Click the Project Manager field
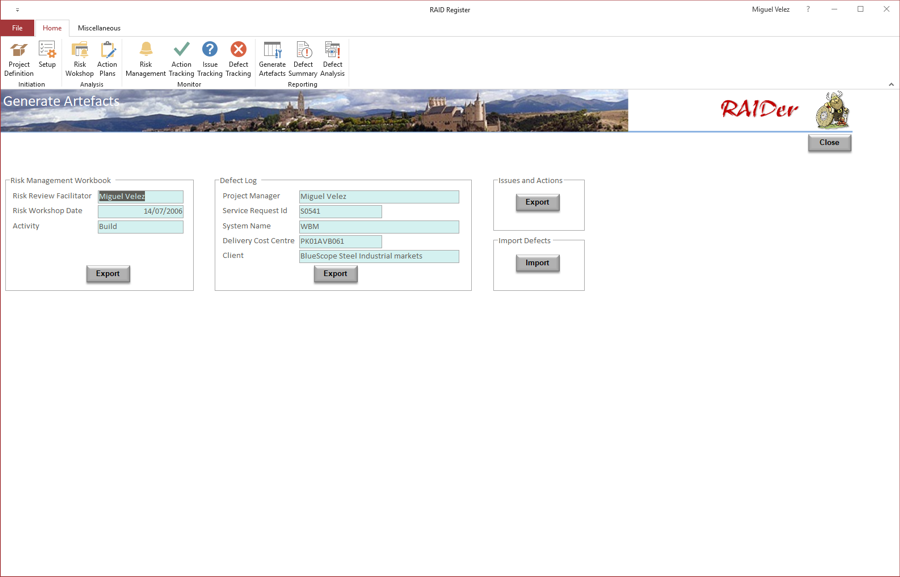Image resolution: width=900 pixels, height=577 pixels. pyautogui.click(x=379, y=197)
